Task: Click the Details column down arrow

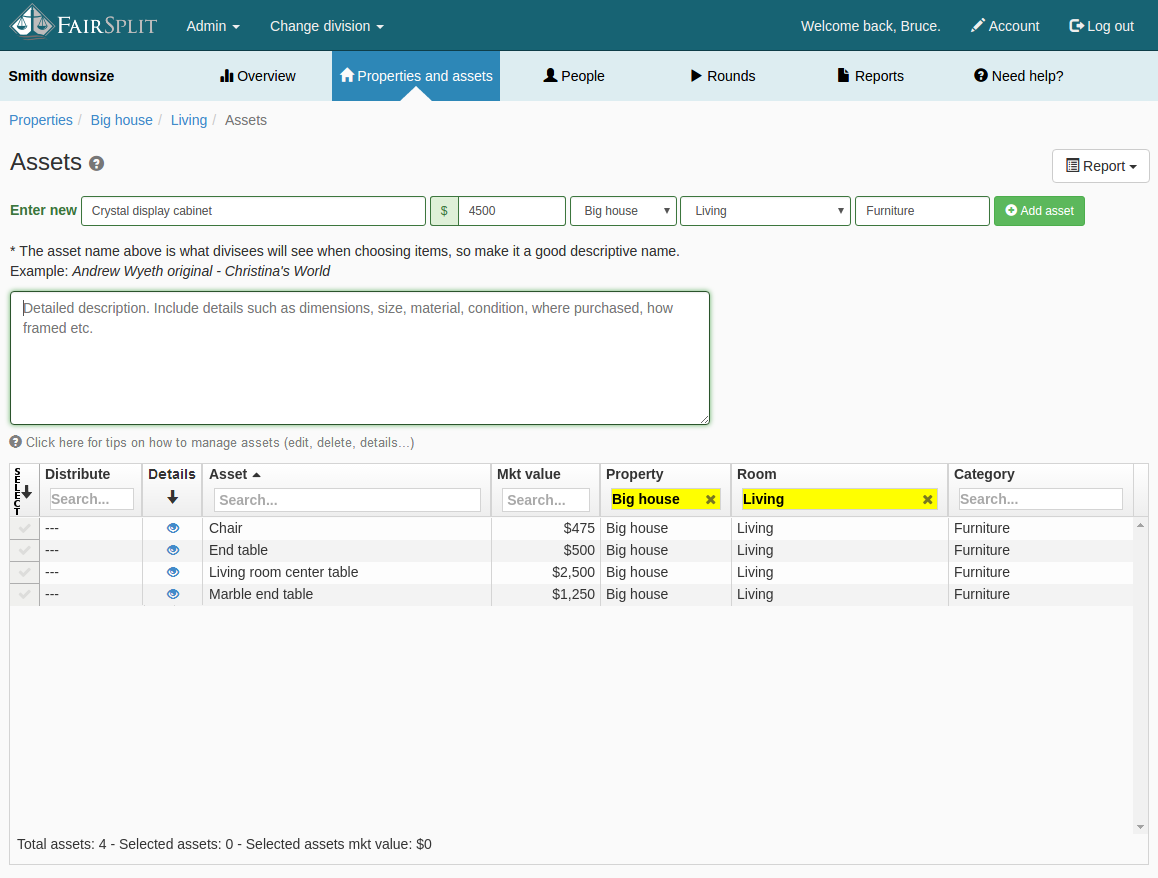Action: [x=172, y=497]
